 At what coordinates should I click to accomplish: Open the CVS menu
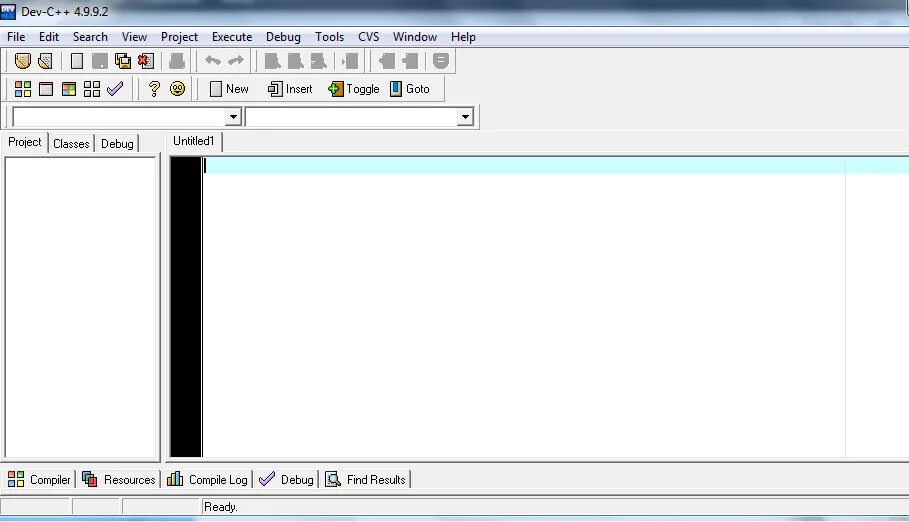pyautogui.click(x=368, y=37)
